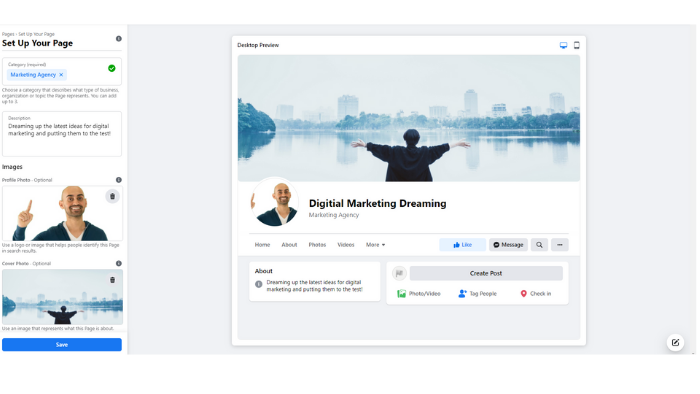Open the Photos tab in preview
The width and height of the screenshot is (700, 394).
[317, 245]
